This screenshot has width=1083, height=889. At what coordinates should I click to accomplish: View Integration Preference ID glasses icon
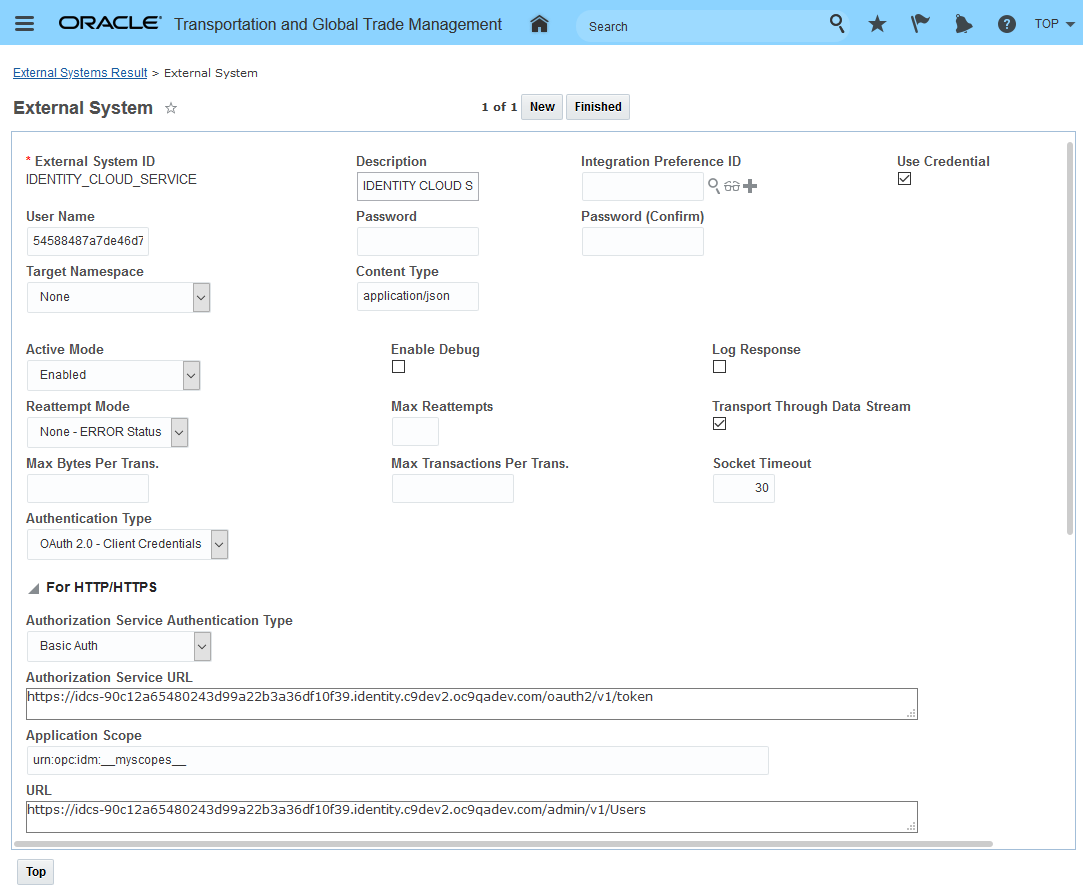click(x=732, y=186)
